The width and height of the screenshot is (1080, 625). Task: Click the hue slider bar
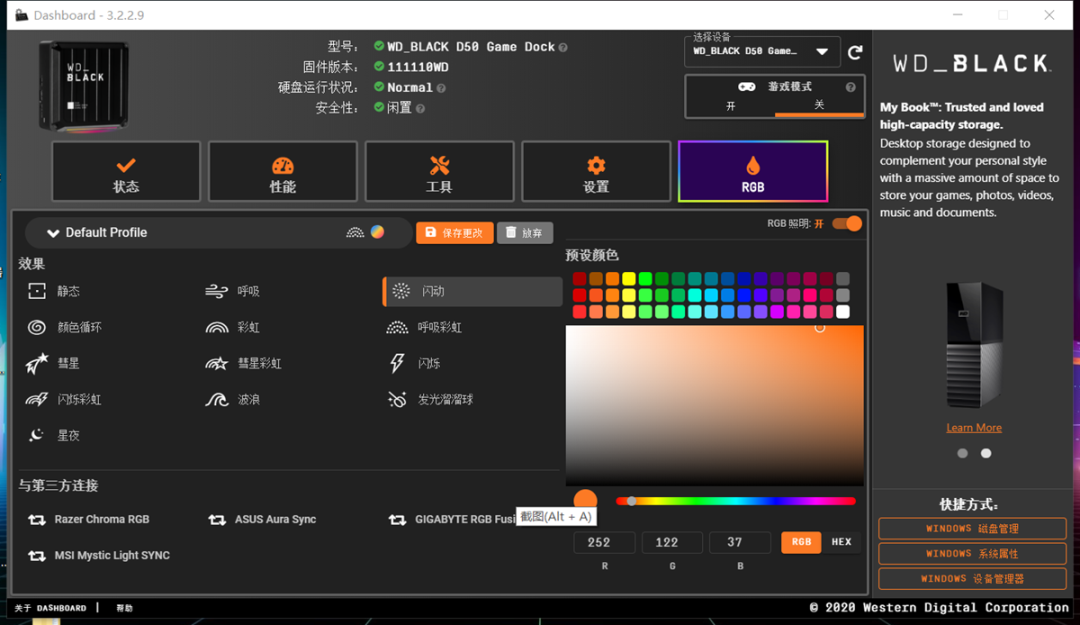736,502
